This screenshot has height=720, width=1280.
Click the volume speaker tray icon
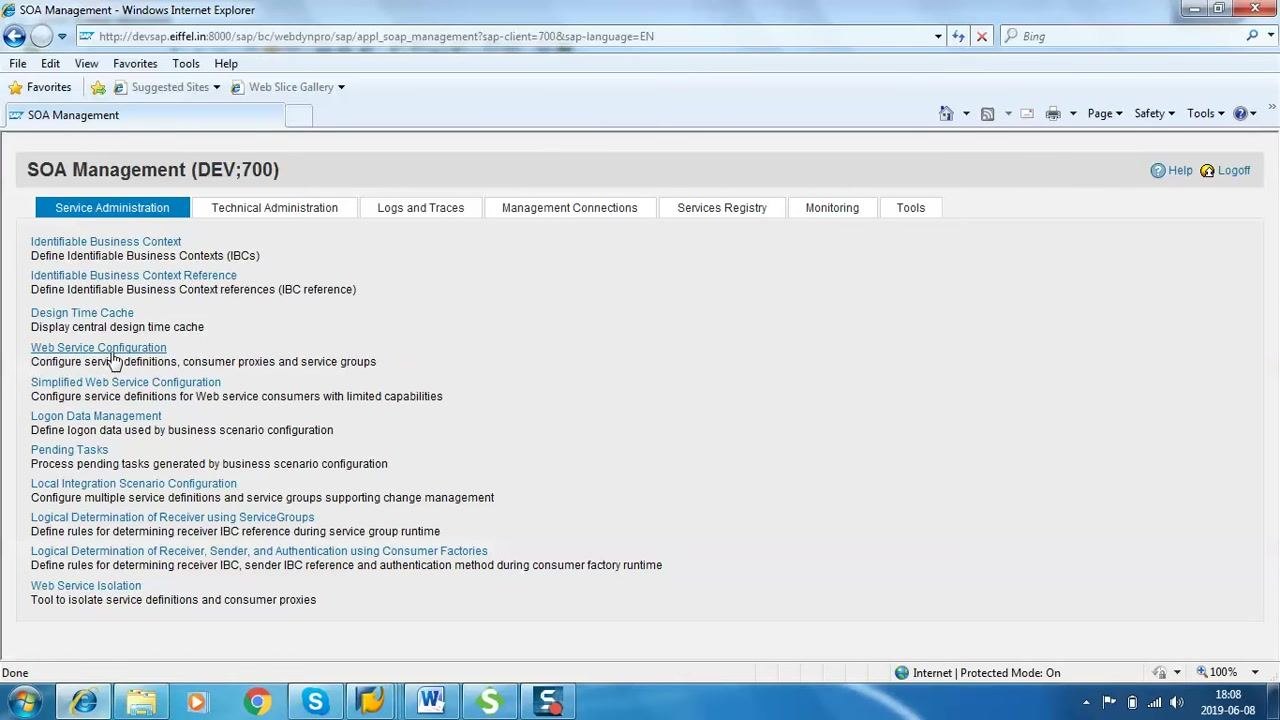[1177, 702]
